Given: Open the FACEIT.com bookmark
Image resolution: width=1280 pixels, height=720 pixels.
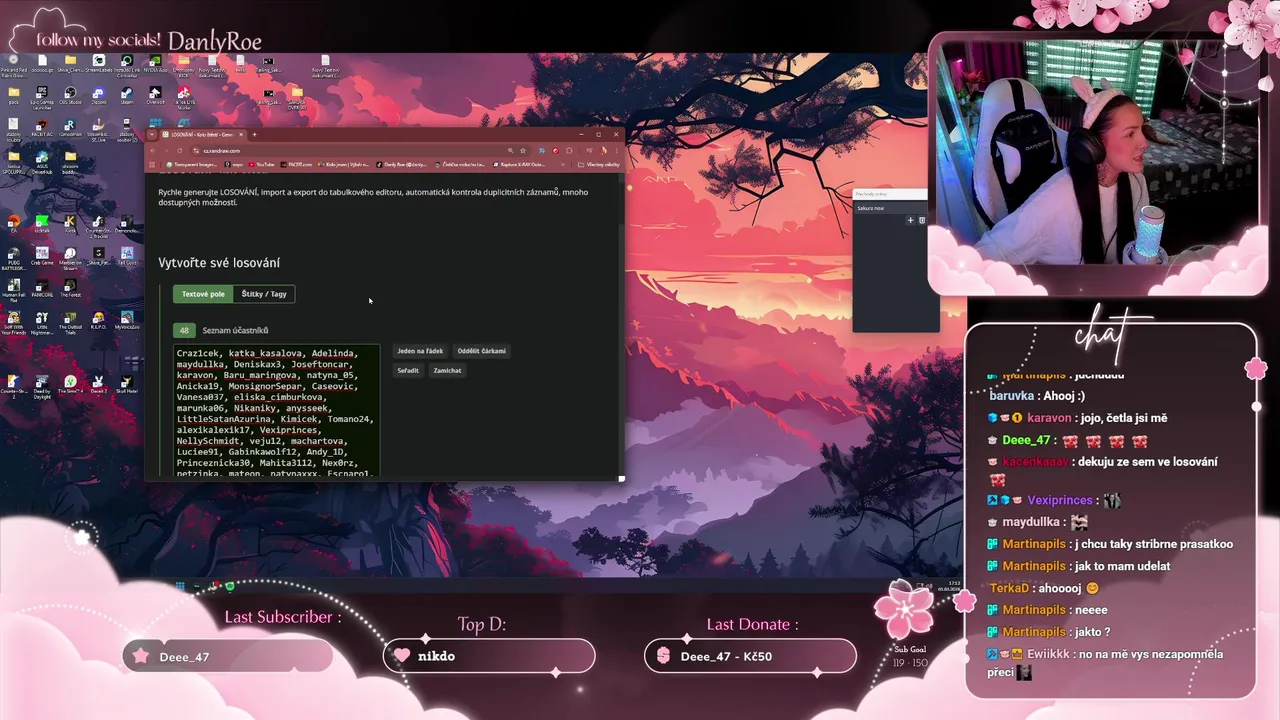Looking at the screenshot, I should click(x=296, y=164).
